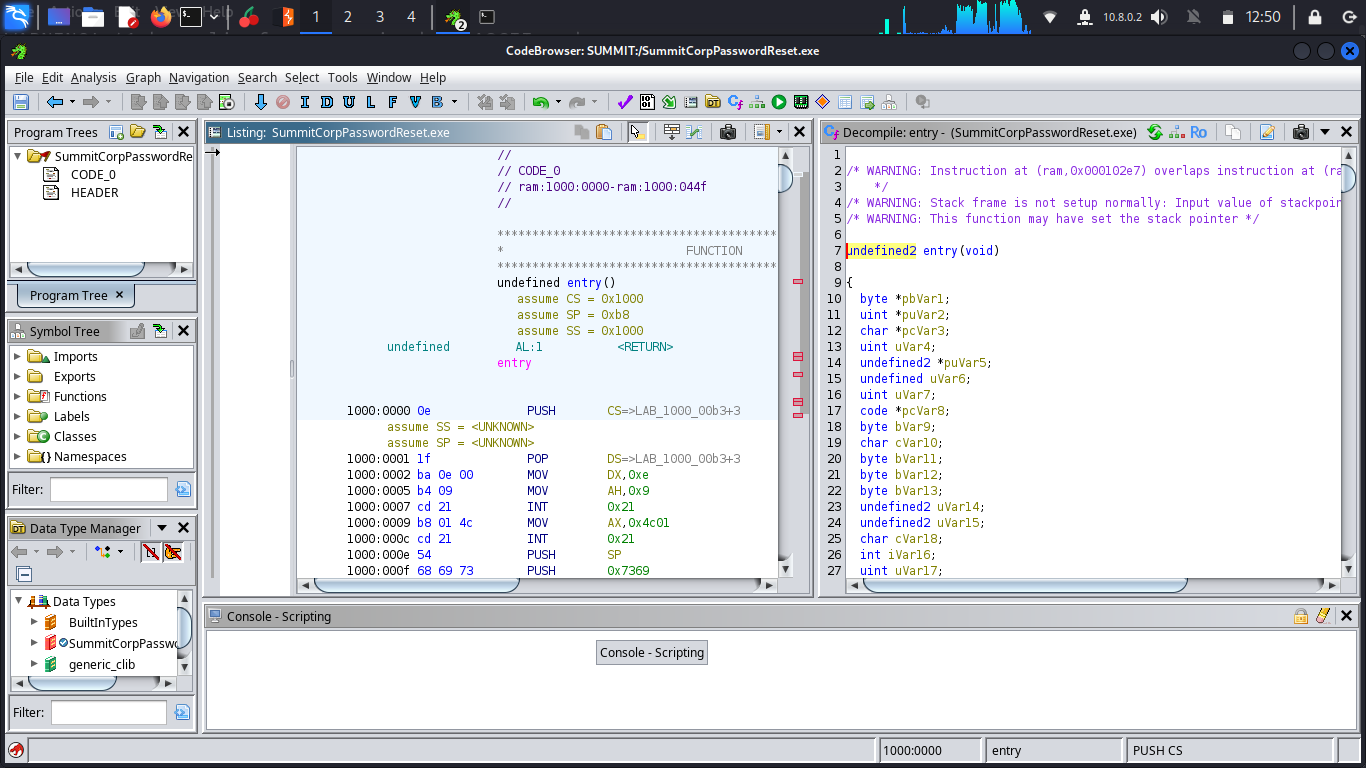
Task: Toggle the mouse hover mode in Listing header
Action: (637, 132)
